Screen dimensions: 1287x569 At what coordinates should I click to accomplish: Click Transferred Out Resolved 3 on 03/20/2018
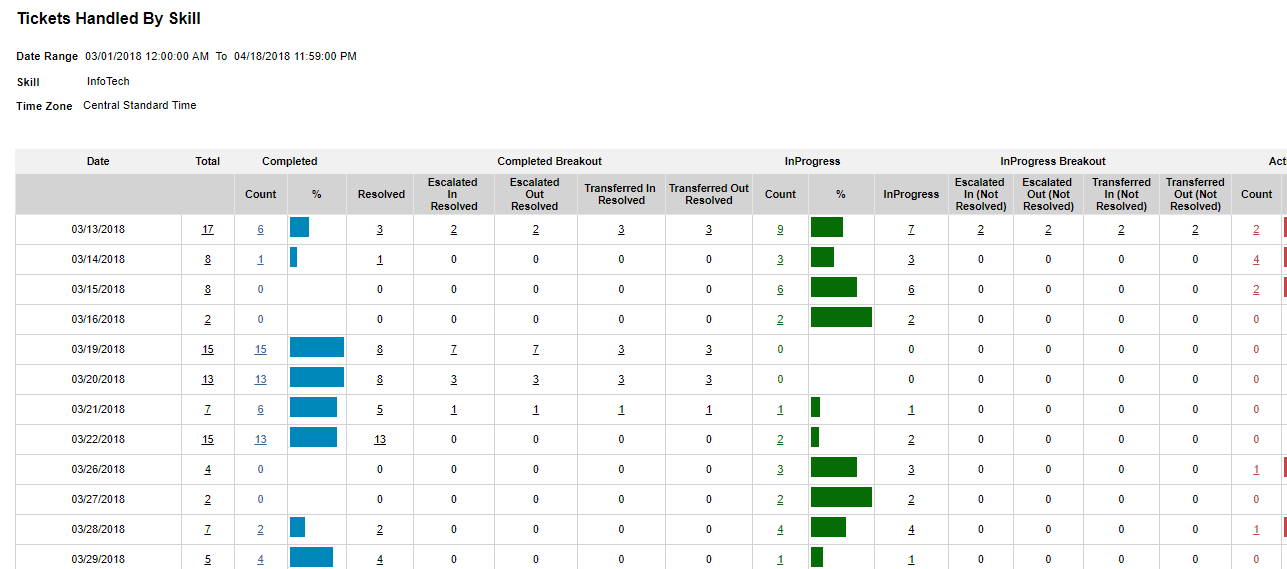point(709,380)
